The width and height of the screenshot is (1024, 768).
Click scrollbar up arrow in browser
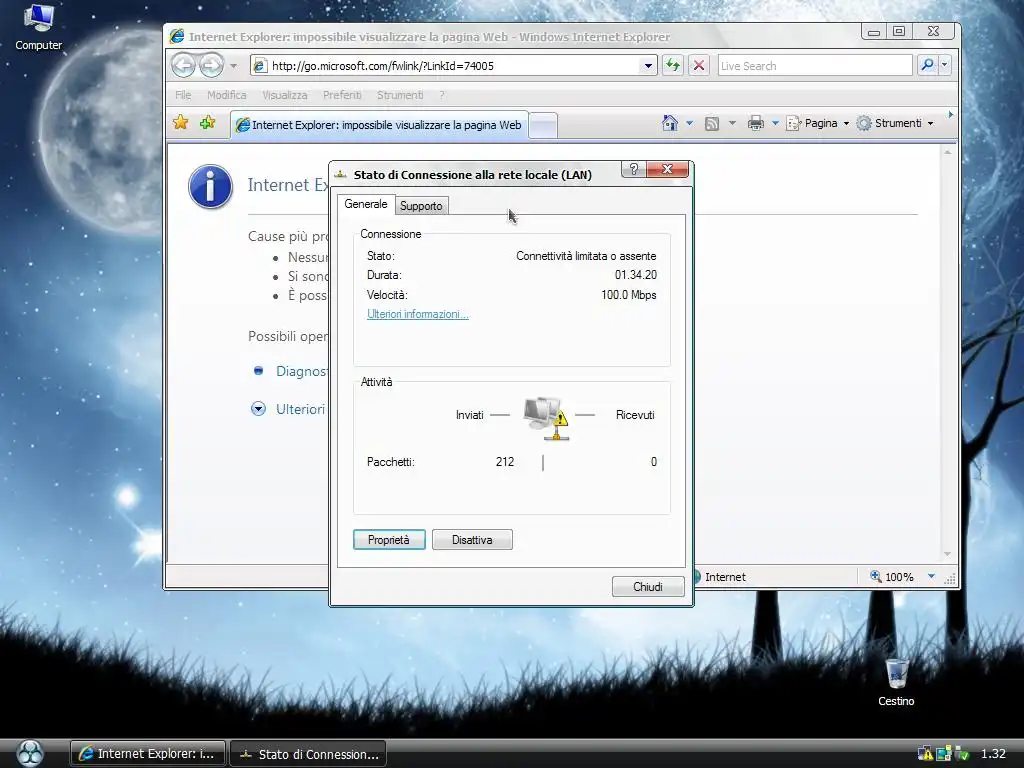[948, 153]
